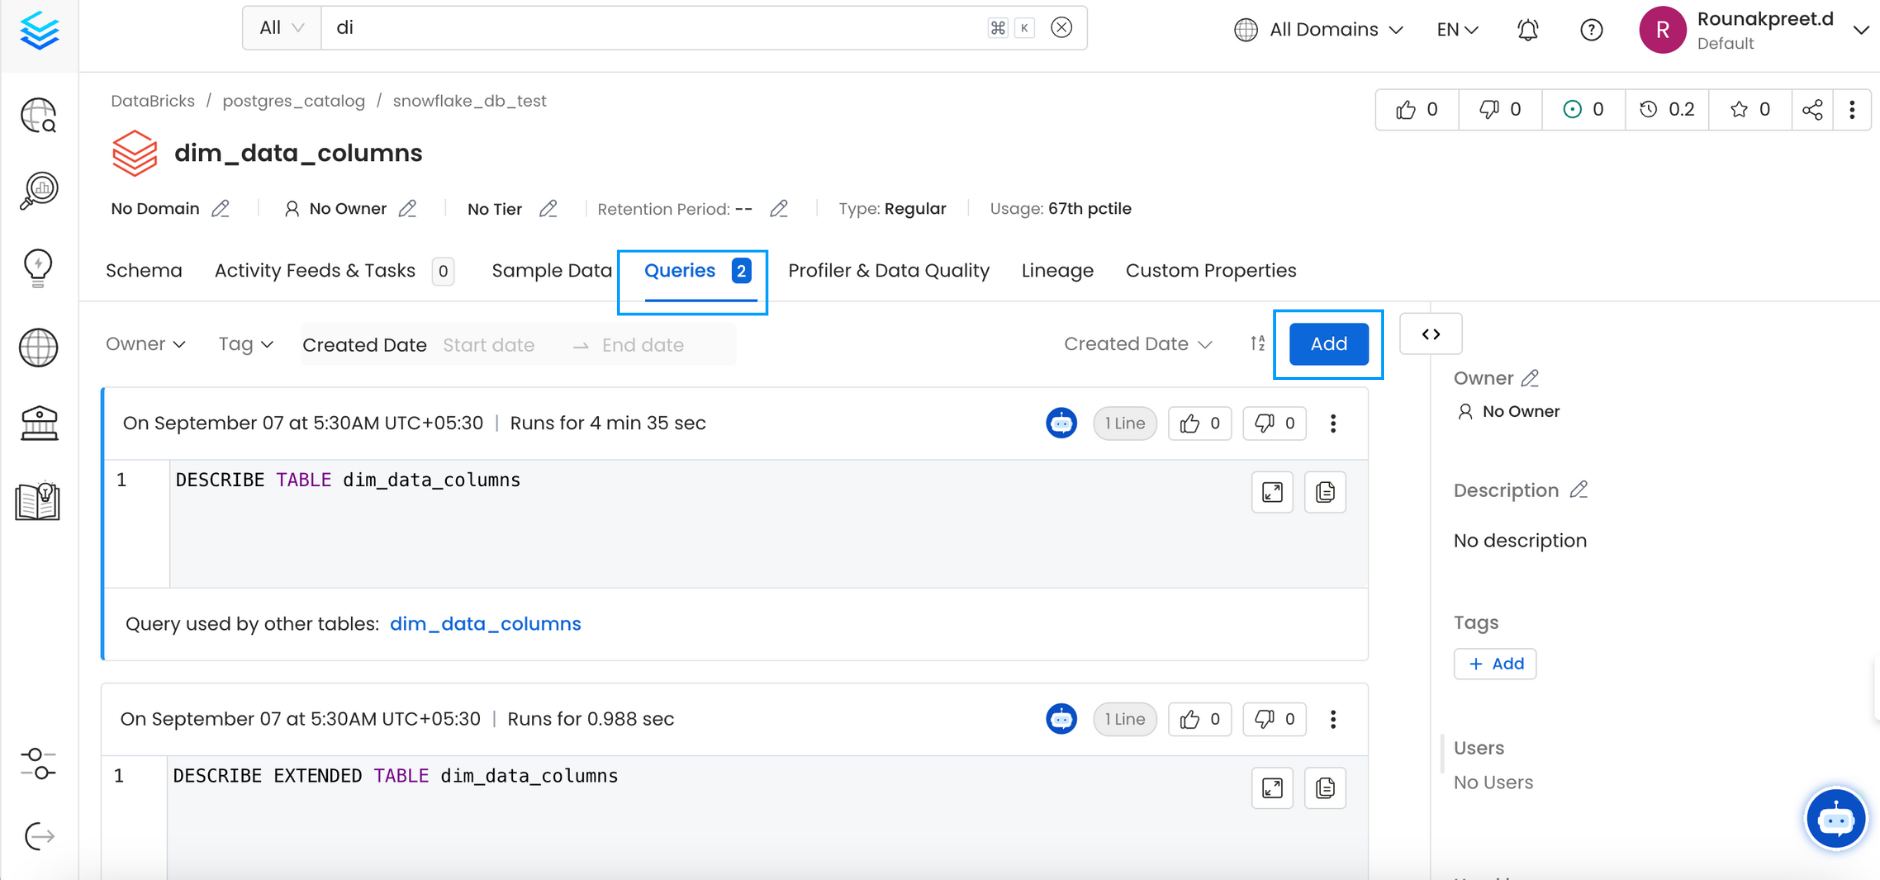Expand the first query to fullscreen
The width and height of the screenshot is (1880, 880).
coord(1272,492)
